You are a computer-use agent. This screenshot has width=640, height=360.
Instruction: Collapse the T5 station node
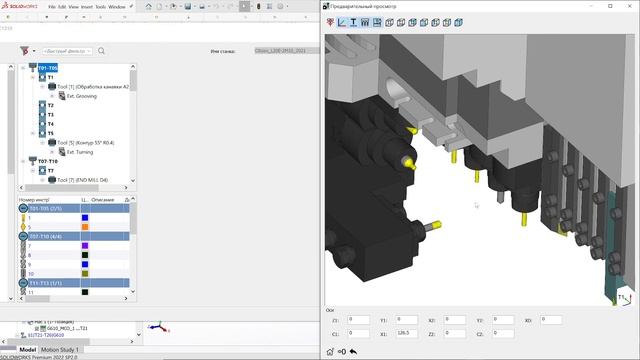pos(33,133)
